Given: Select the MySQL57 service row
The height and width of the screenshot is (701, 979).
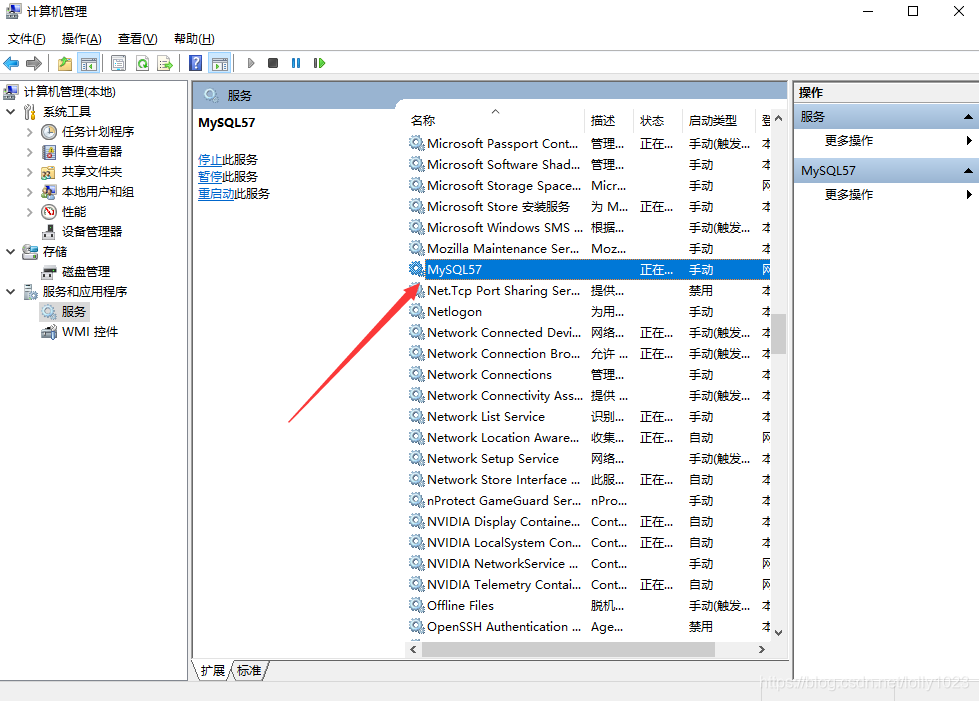Looking at the screenshot, I should 589,270.
